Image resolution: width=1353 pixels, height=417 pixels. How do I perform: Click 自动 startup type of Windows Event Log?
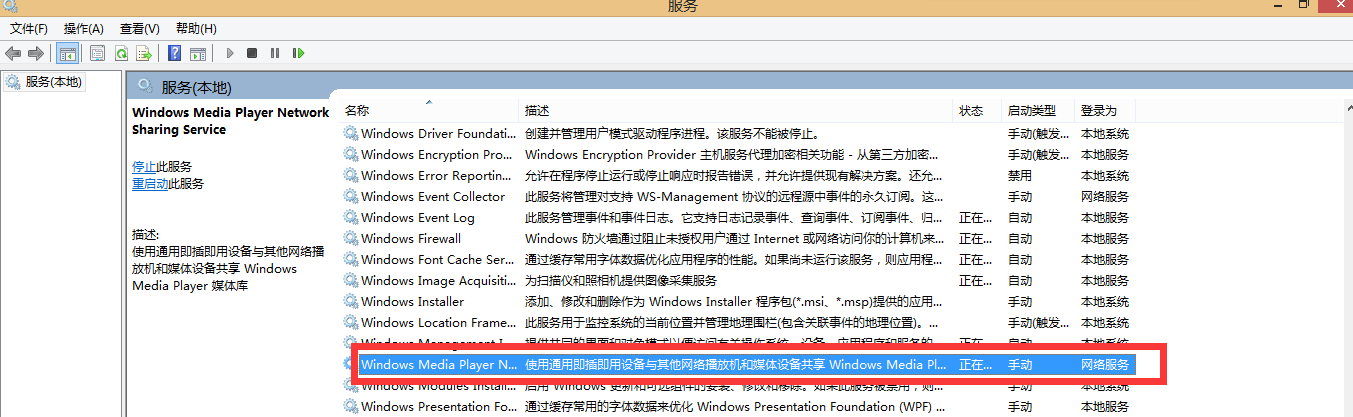point(1019,217)
